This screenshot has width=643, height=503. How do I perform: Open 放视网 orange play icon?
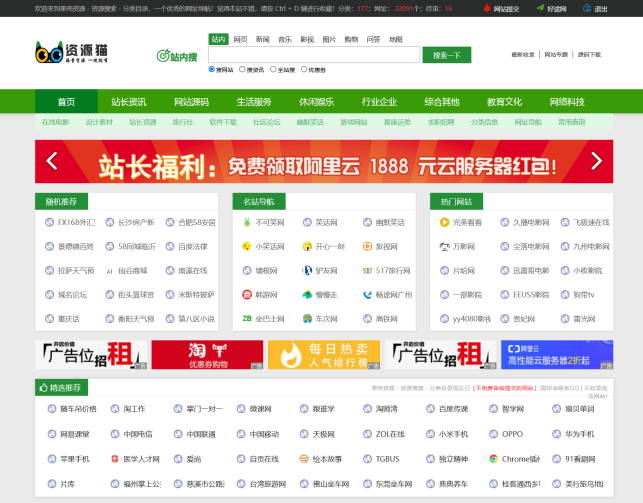click(x=367, y=246)
